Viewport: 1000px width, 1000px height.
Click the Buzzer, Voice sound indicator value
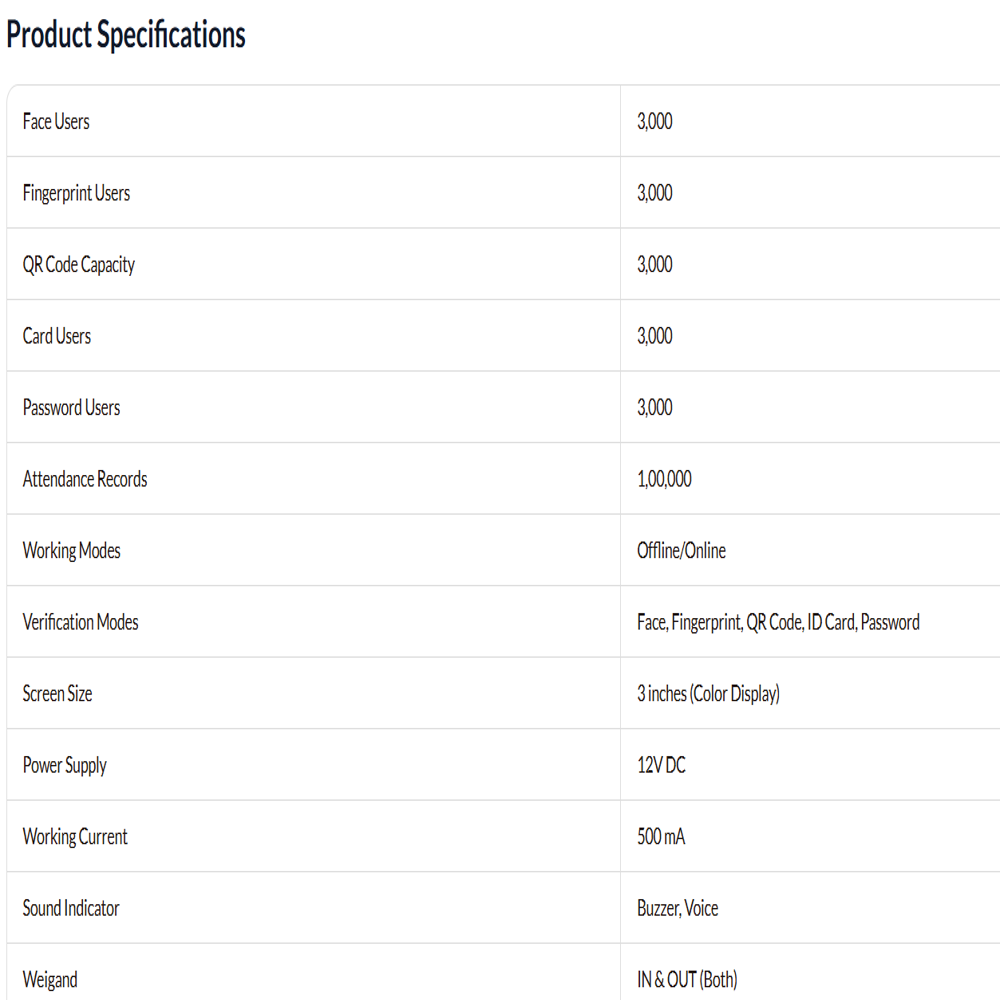click(677, 908)
